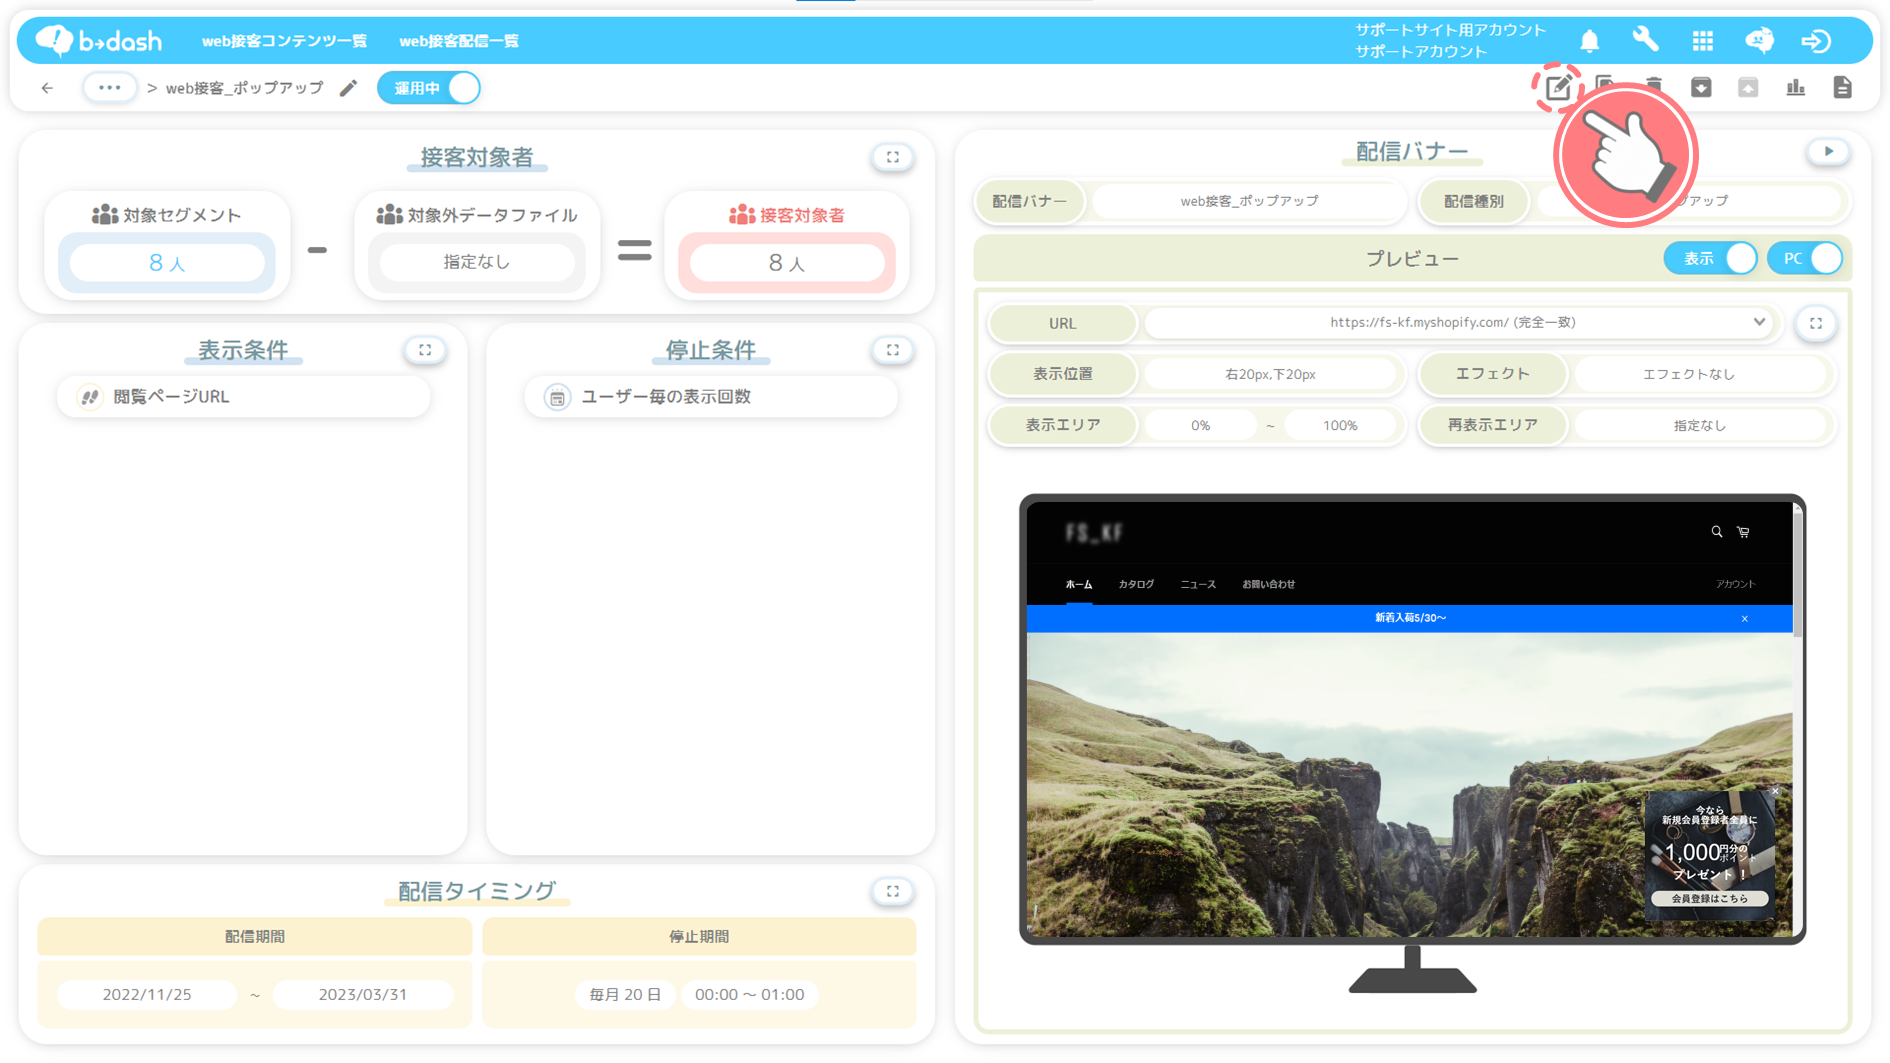Click 会員登録はこちら button in the popup
The image size is (1890, 1063).
coord(1710,899)
